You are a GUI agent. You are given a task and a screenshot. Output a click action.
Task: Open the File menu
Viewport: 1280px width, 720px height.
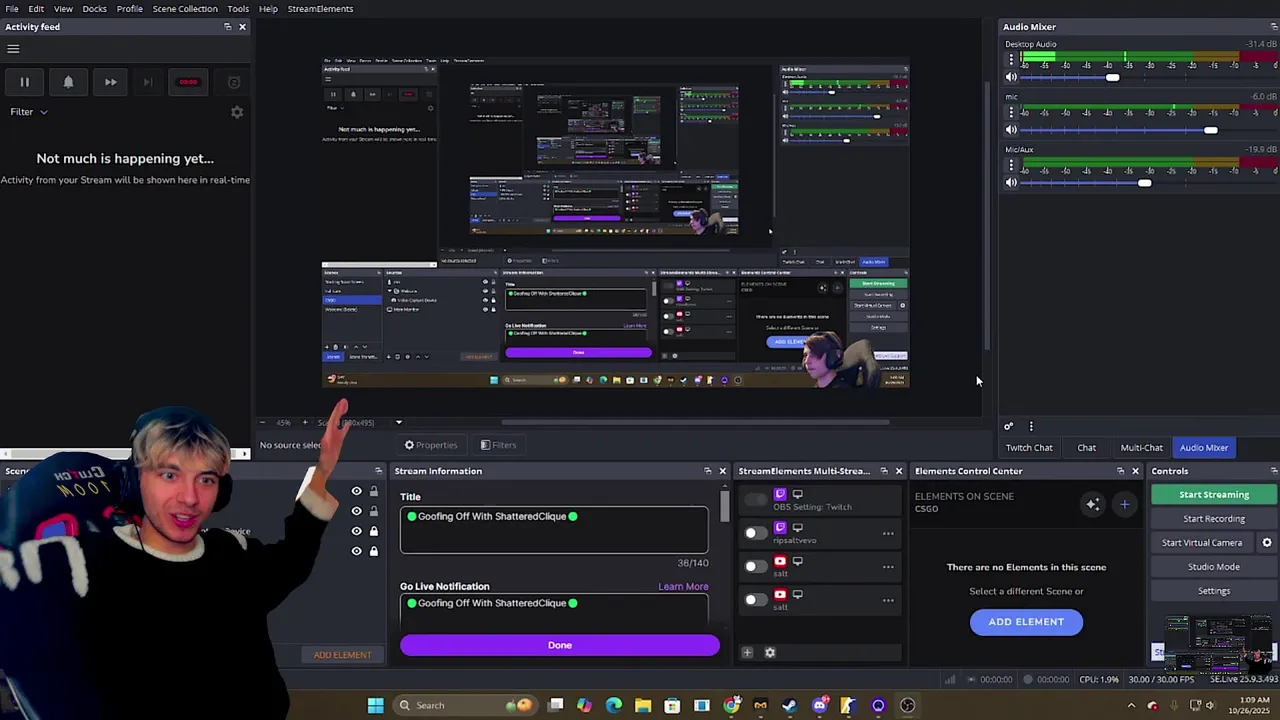[12, 9]
